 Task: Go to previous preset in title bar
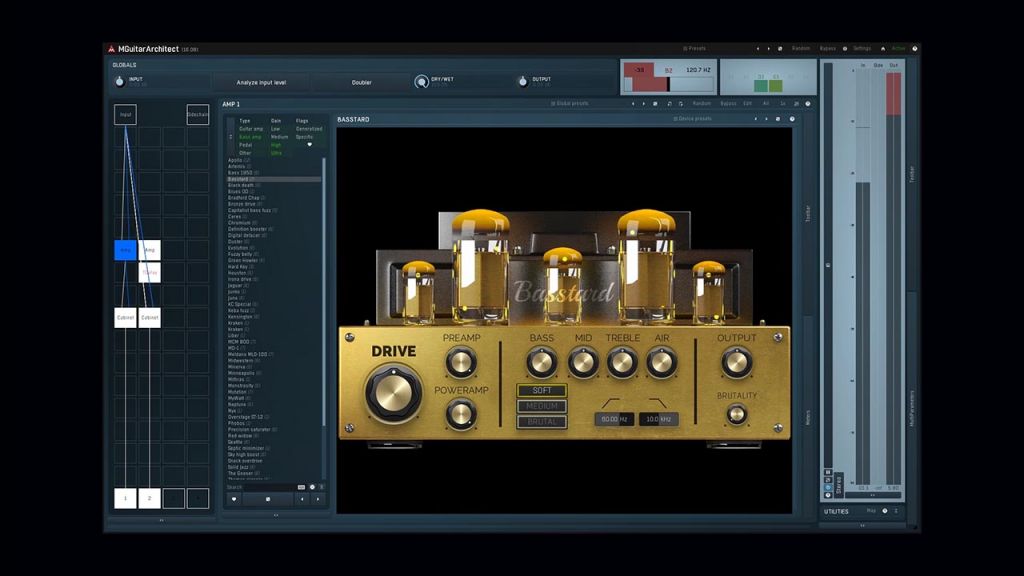pyautogui.click(x=758, y=48)
